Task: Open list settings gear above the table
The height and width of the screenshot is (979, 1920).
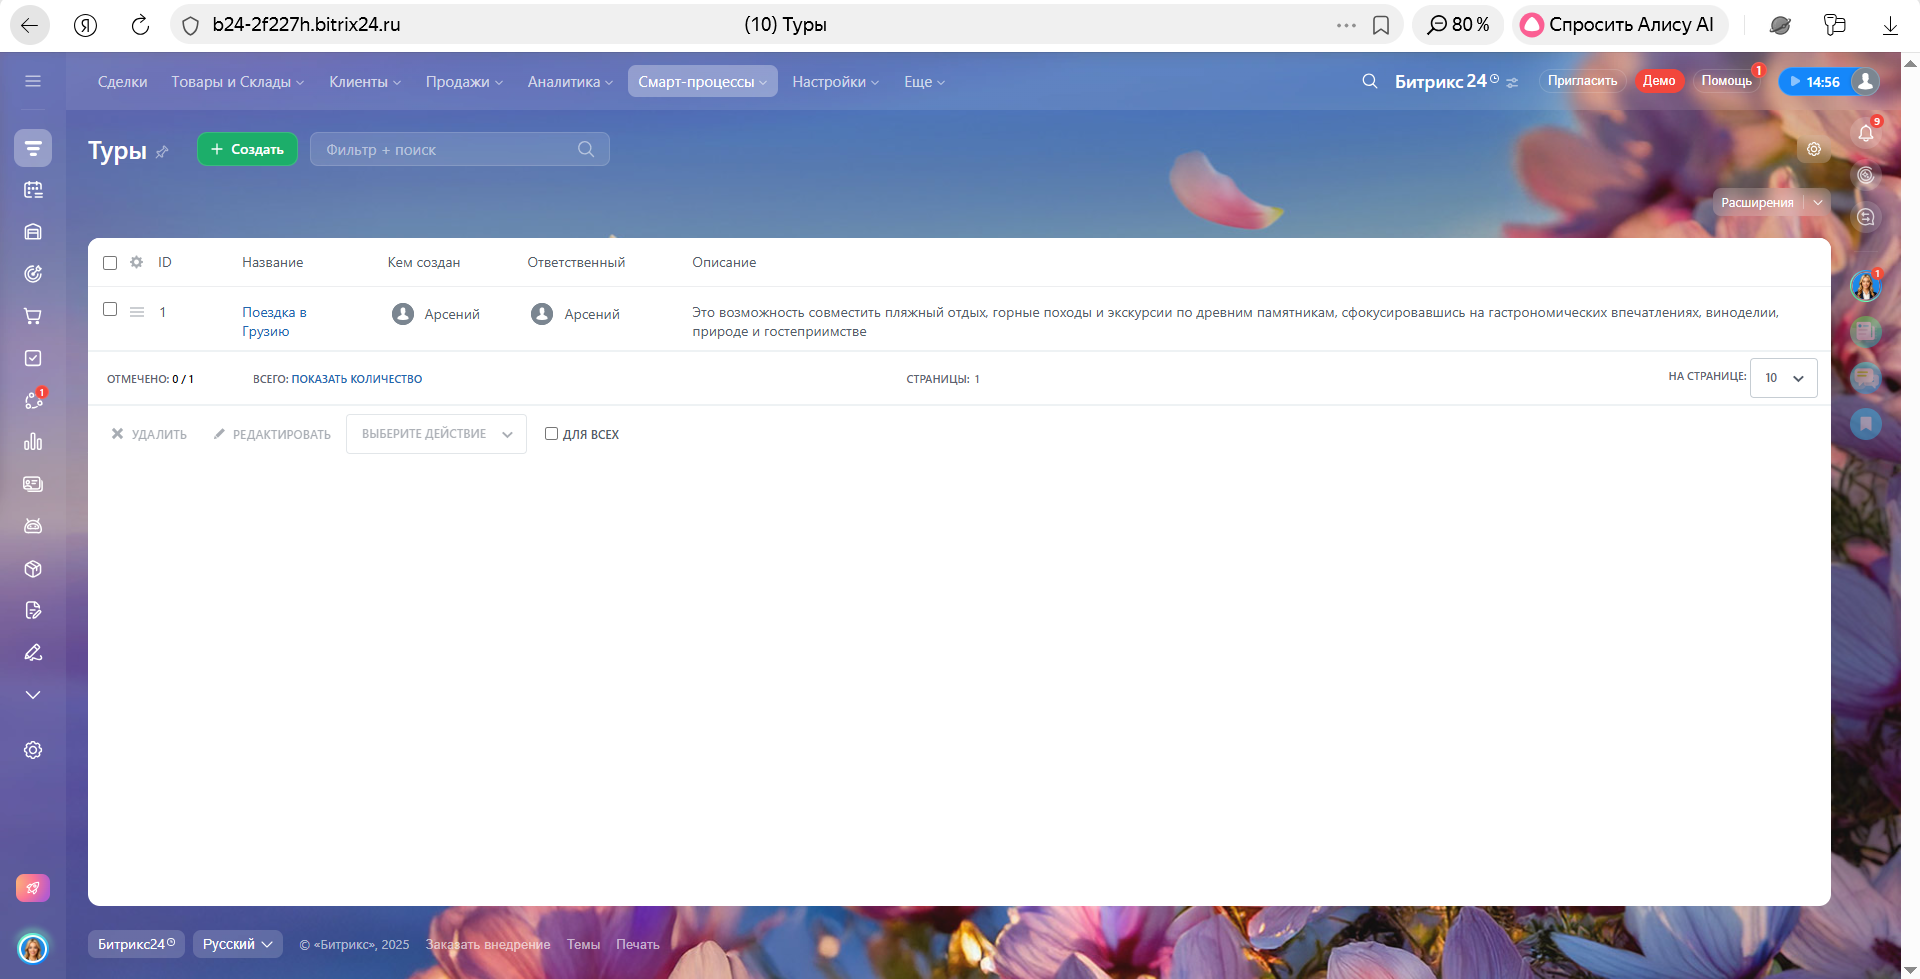Action: click(x=1814, y=149)
